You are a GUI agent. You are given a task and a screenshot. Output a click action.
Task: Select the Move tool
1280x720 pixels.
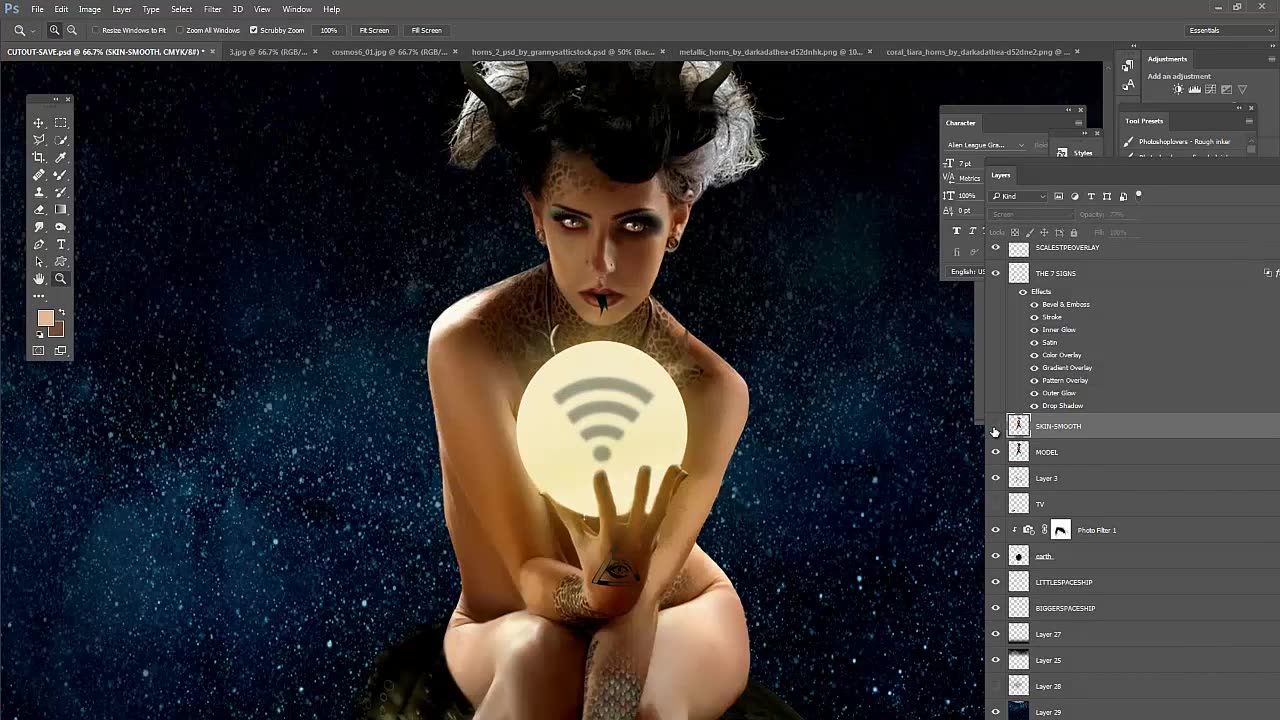39,123
